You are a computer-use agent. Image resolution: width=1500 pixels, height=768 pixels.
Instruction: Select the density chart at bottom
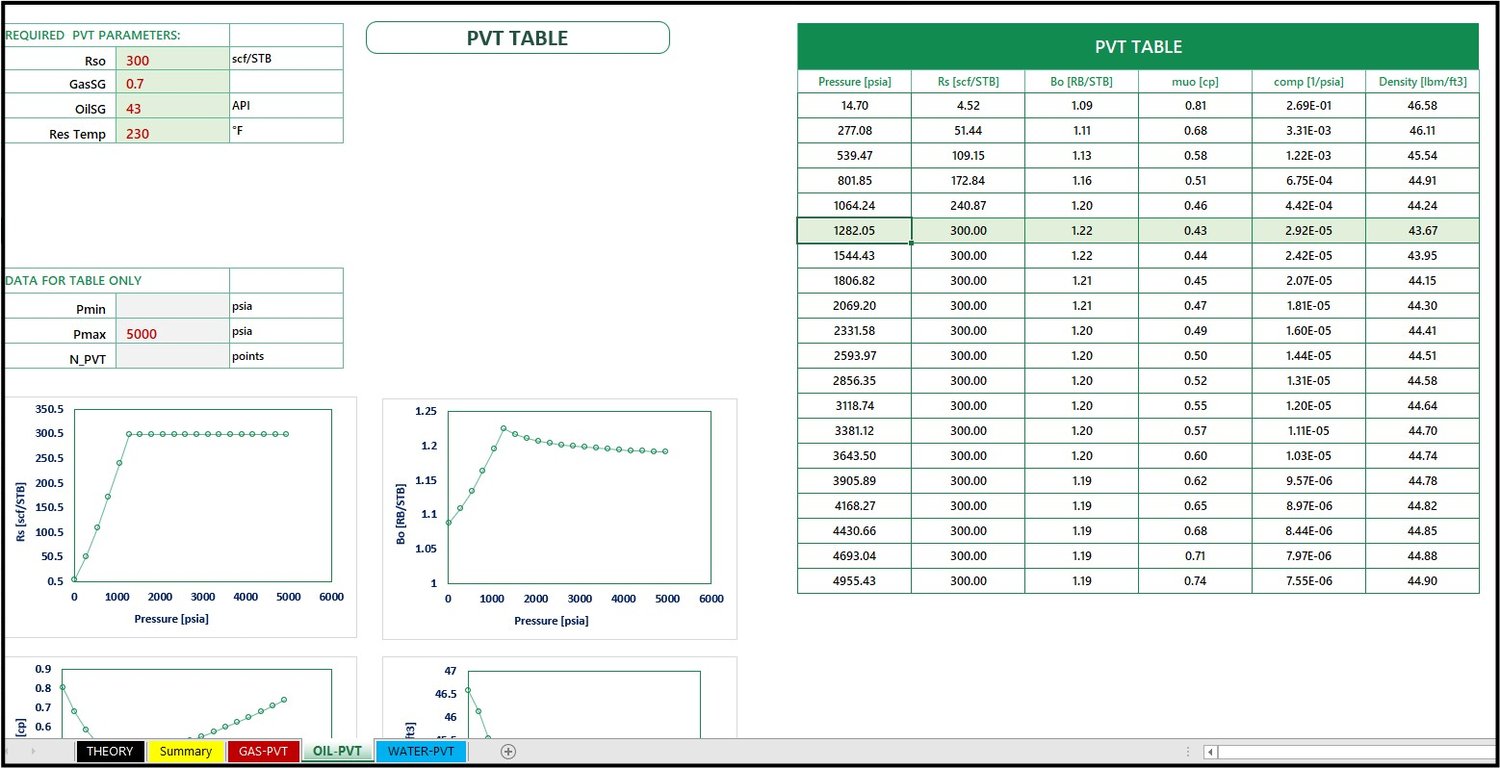coord(560,698)
